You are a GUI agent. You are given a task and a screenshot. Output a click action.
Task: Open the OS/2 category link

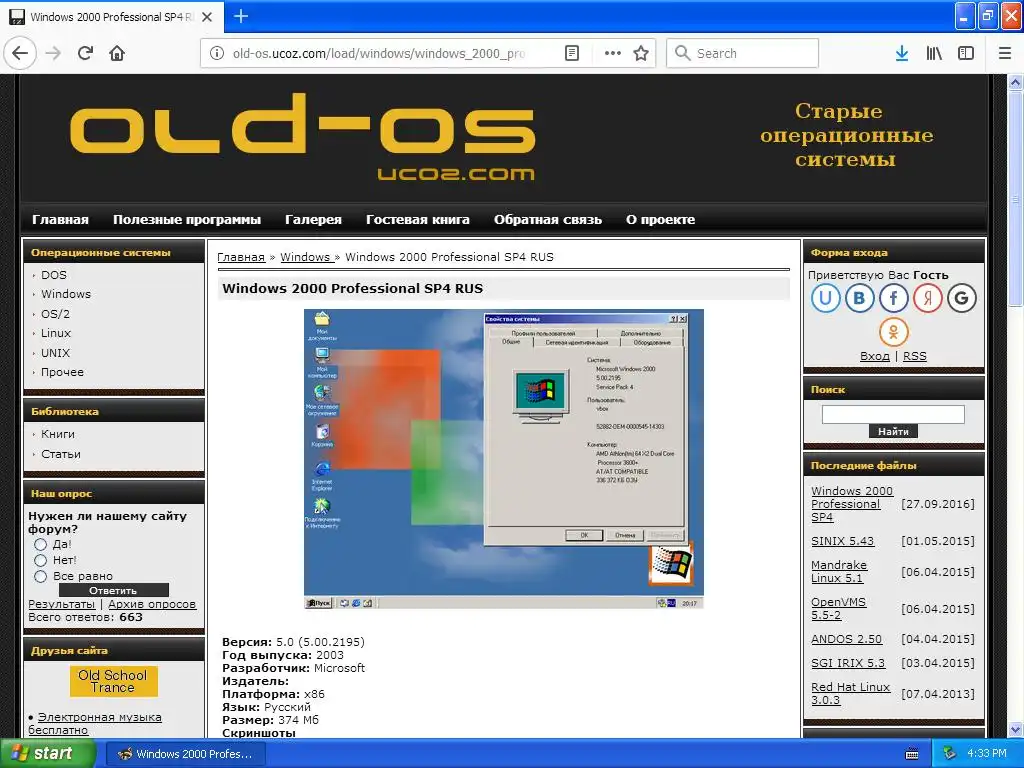pyautogui.click(x=56, y=314)
